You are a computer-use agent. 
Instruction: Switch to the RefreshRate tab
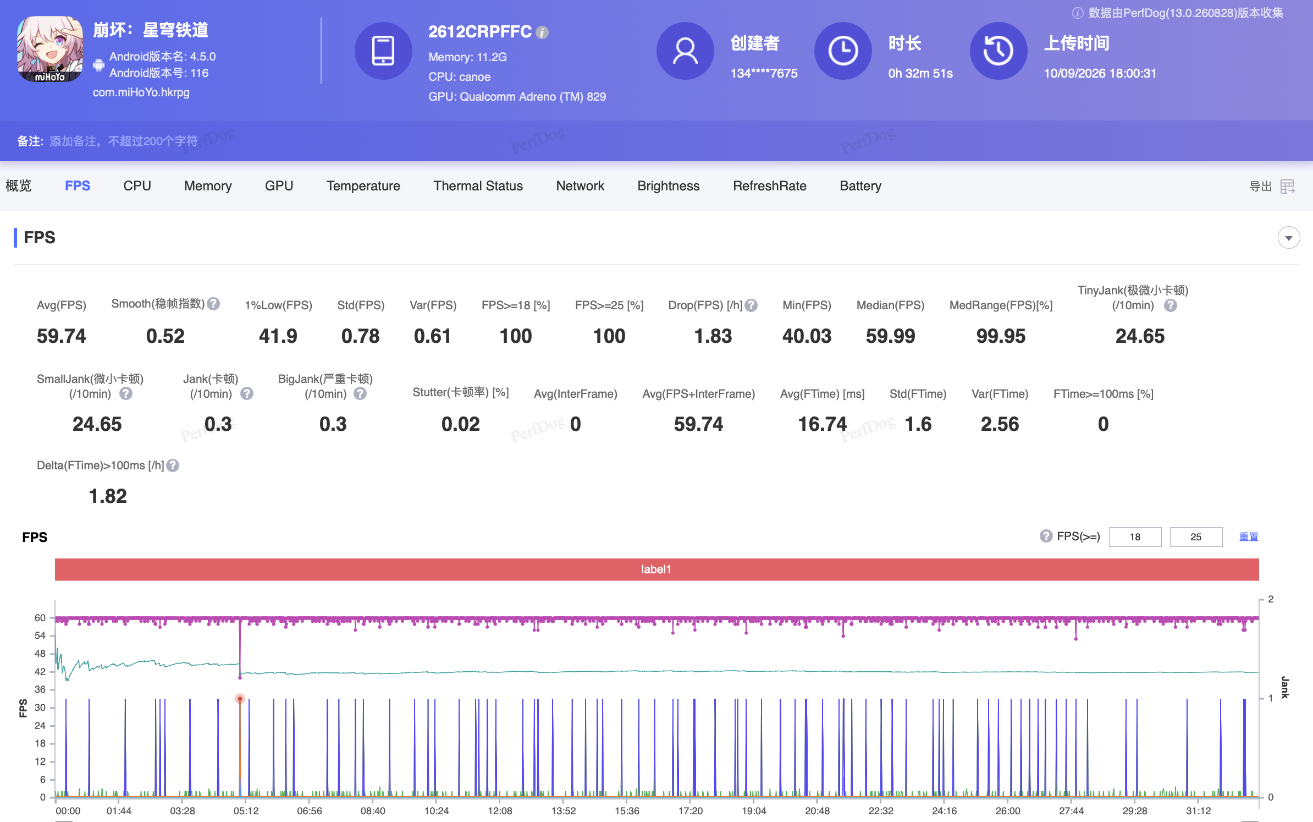click(769, 186)
